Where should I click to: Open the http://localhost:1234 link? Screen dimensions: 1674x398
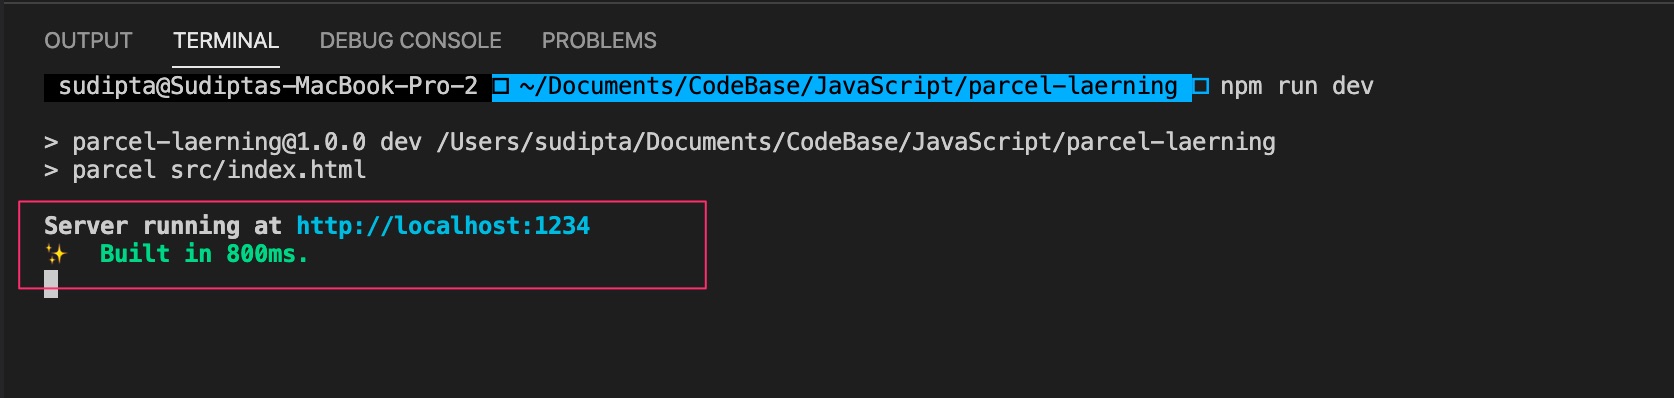pyautogui.click(x=443, y=226)
